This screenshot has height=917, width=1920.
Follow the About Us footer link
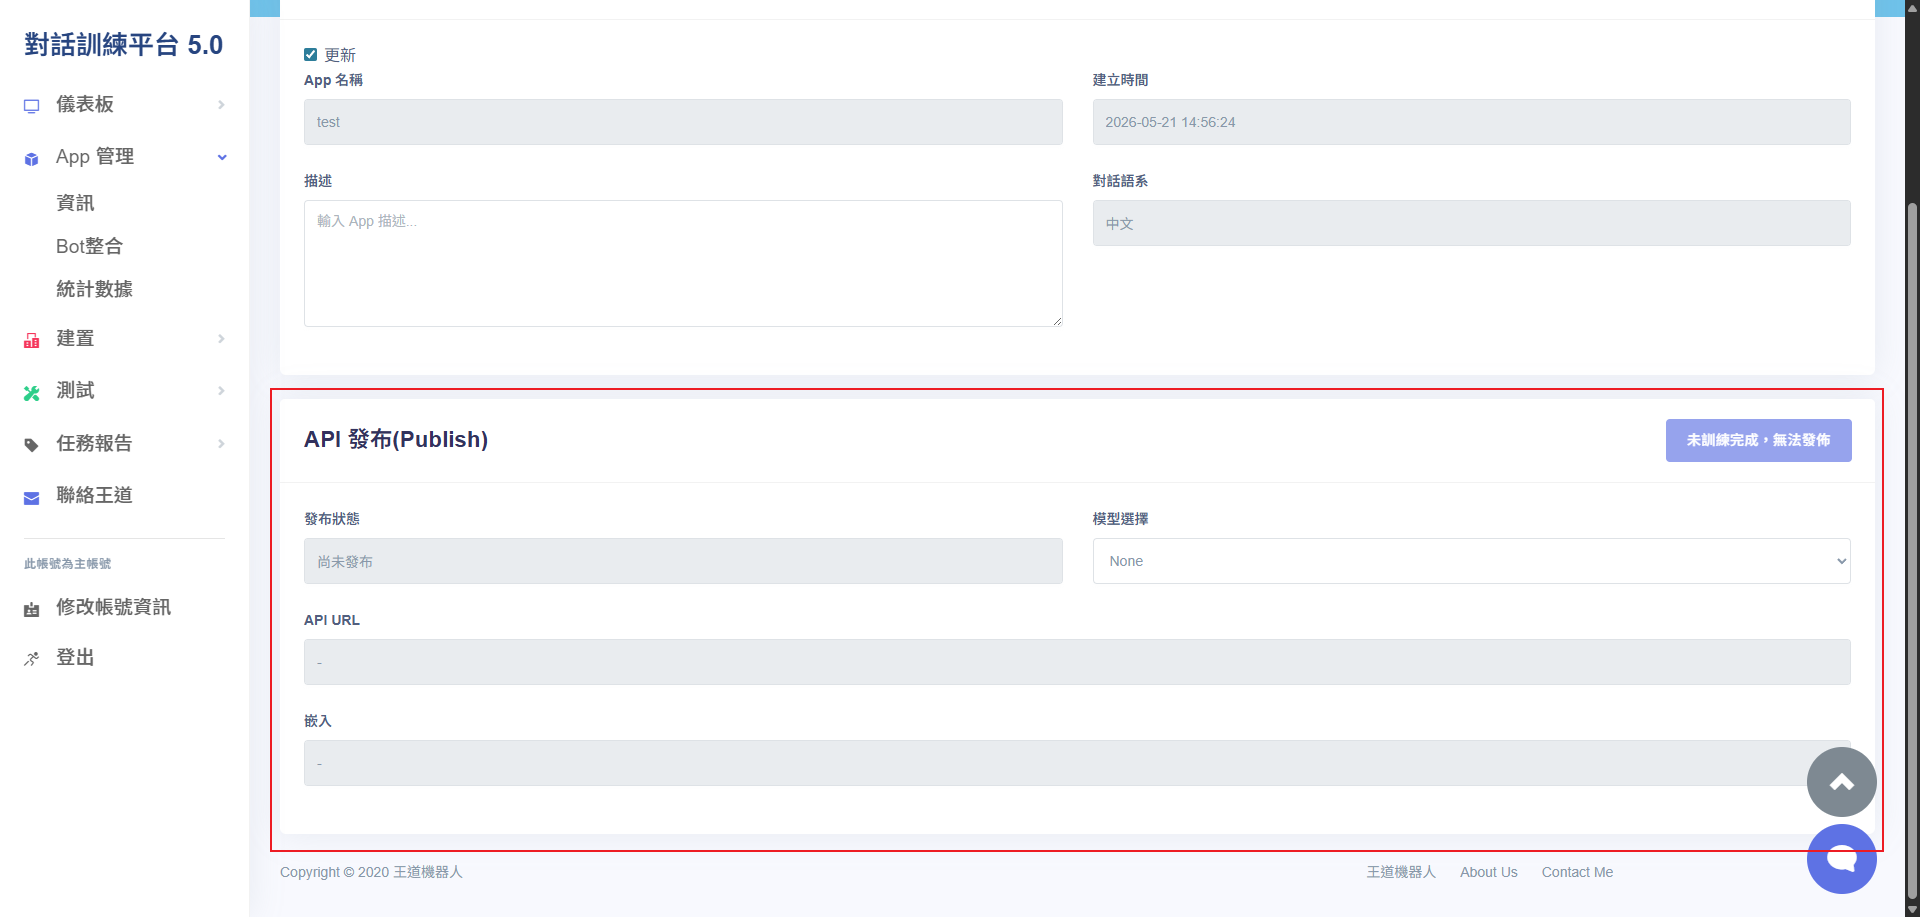[1488, 872]
